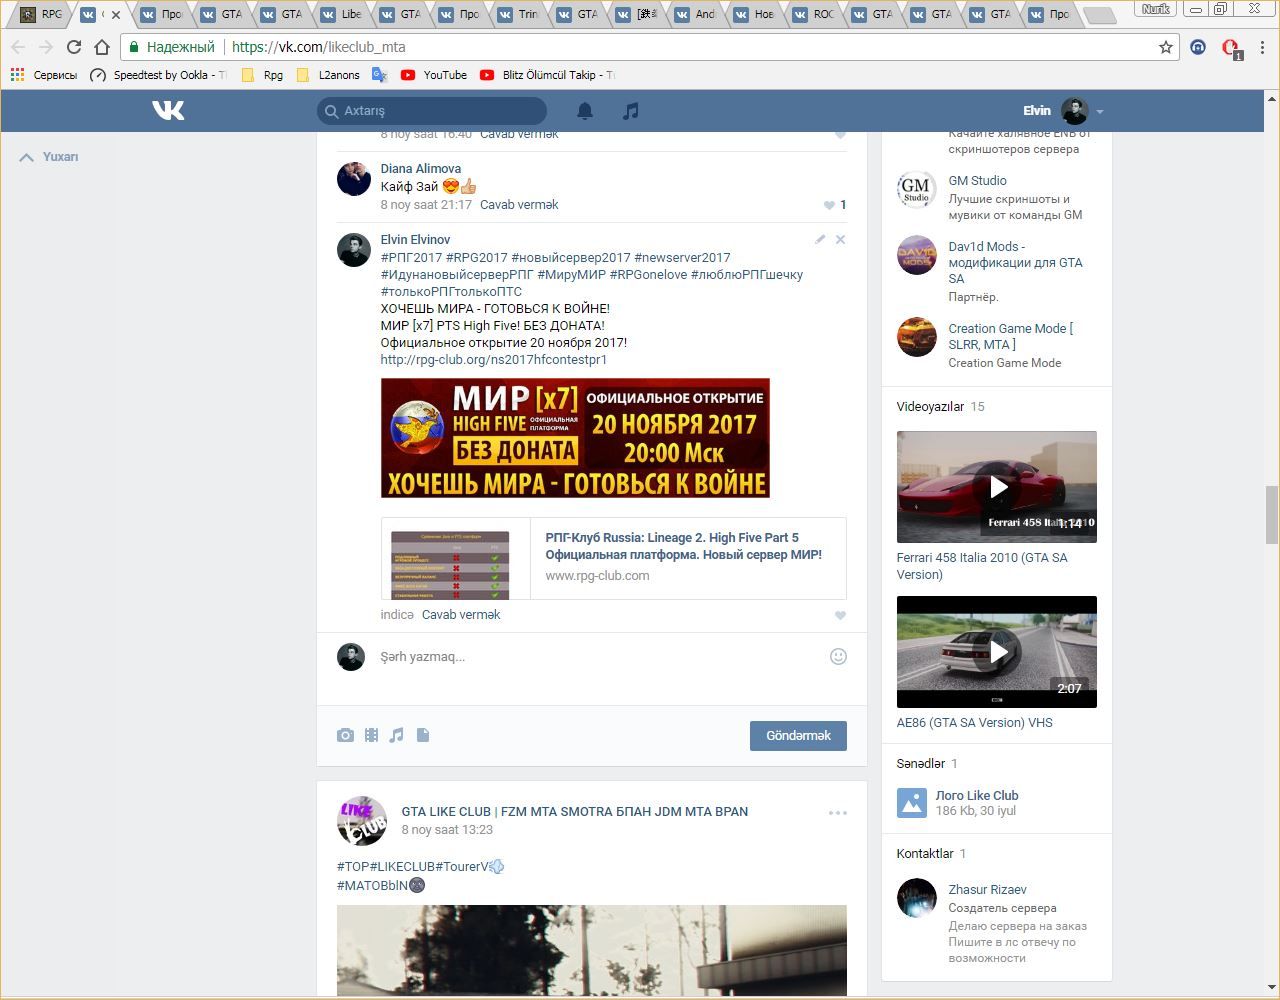The width and height of the screenshot is (1280, 1000).
Task: Open Blitz Ölümcül Takip bookmark
Action: (547, 75)
